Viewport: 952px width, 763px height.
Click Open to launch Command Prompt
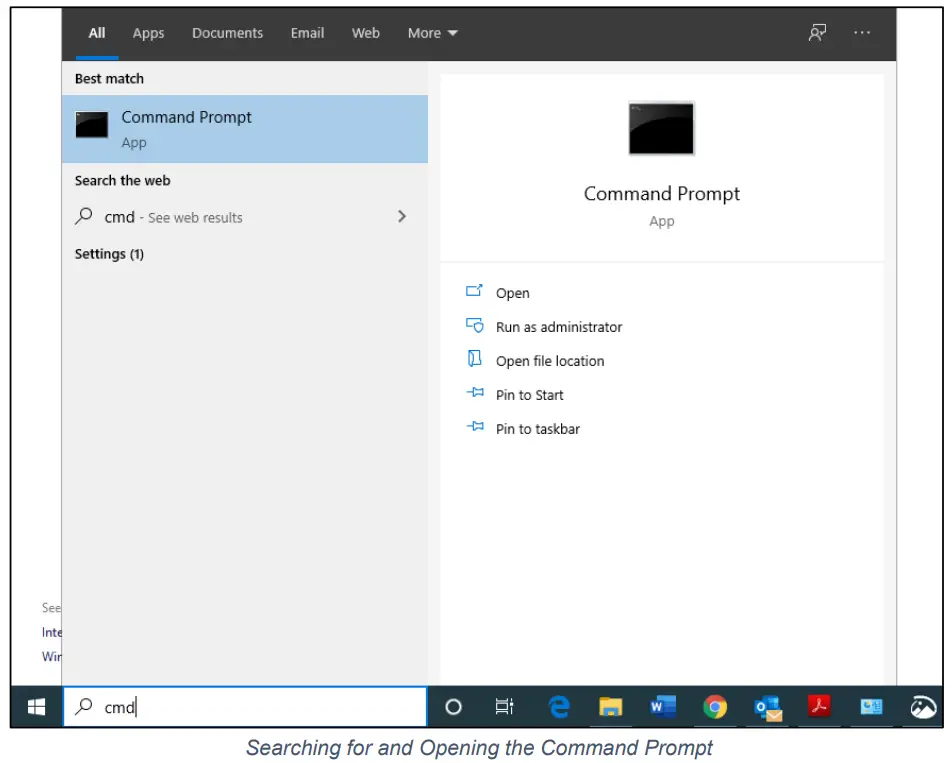512,293
